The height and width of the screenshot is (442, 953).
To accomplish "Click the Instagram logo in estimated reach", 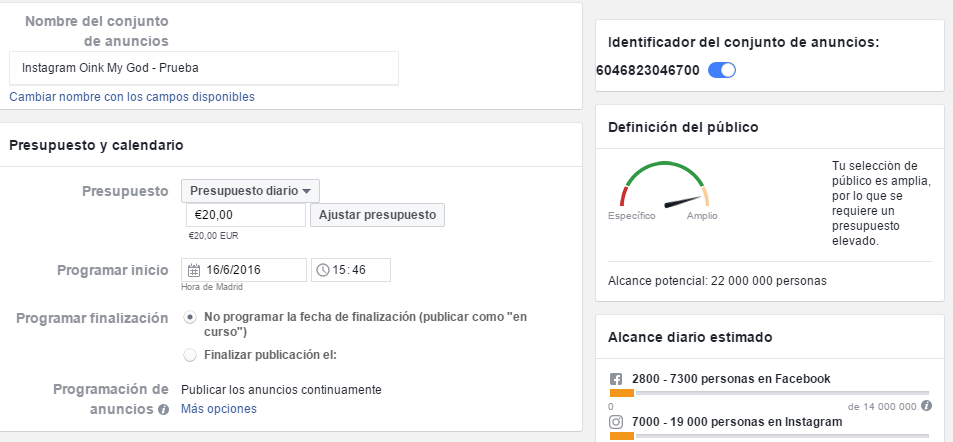I will point(616,422).
